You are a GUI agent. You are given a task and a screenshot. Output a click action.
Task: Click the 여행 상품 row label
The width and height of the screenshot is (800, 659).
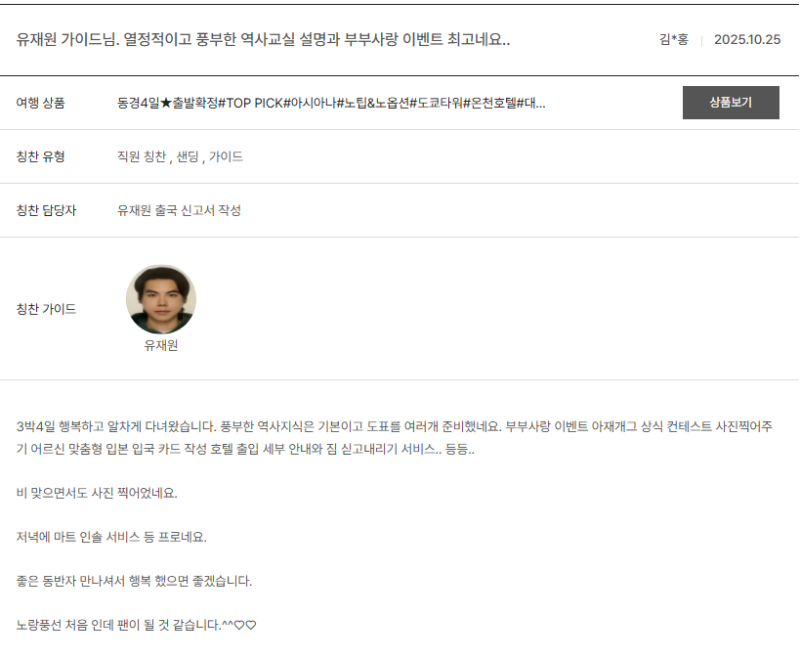click(x=41, y=103)
